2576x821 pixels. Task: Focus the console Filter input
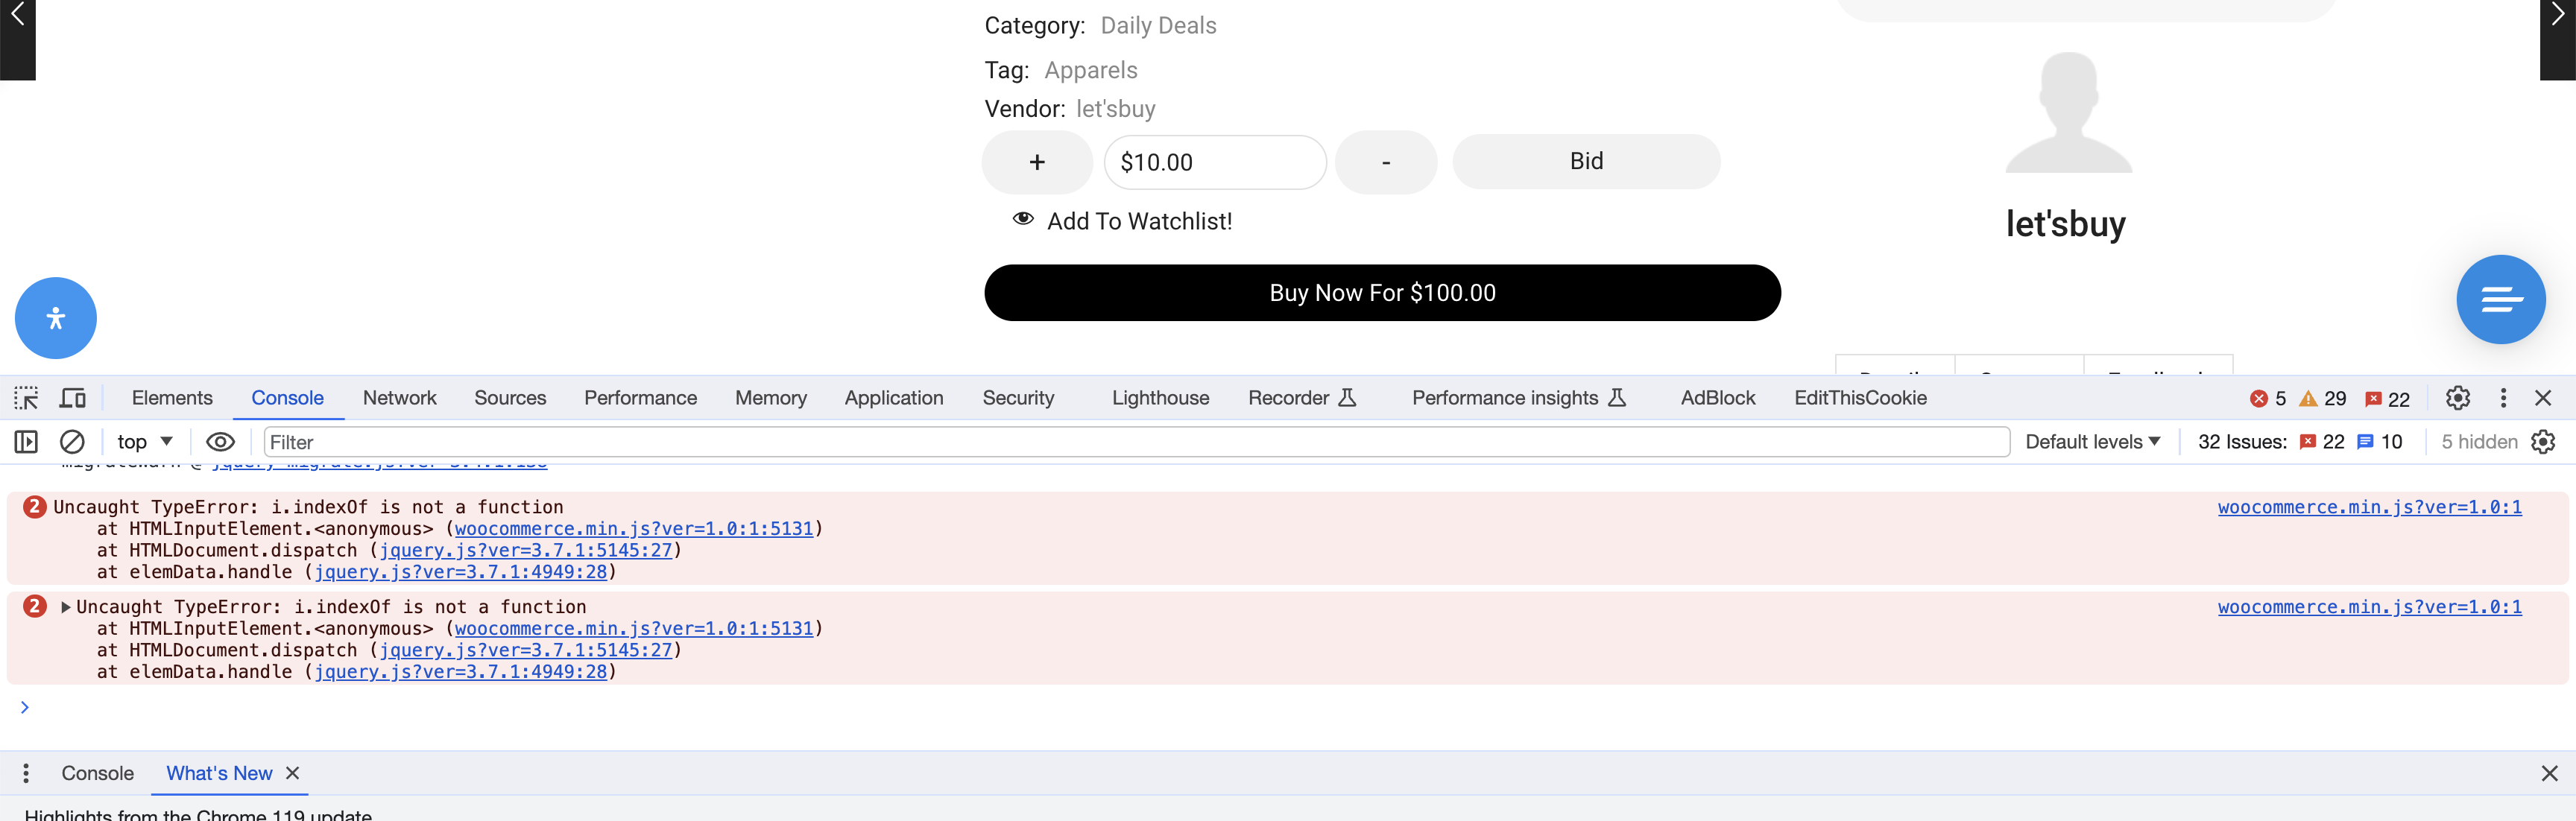(x=1137, y=442)
